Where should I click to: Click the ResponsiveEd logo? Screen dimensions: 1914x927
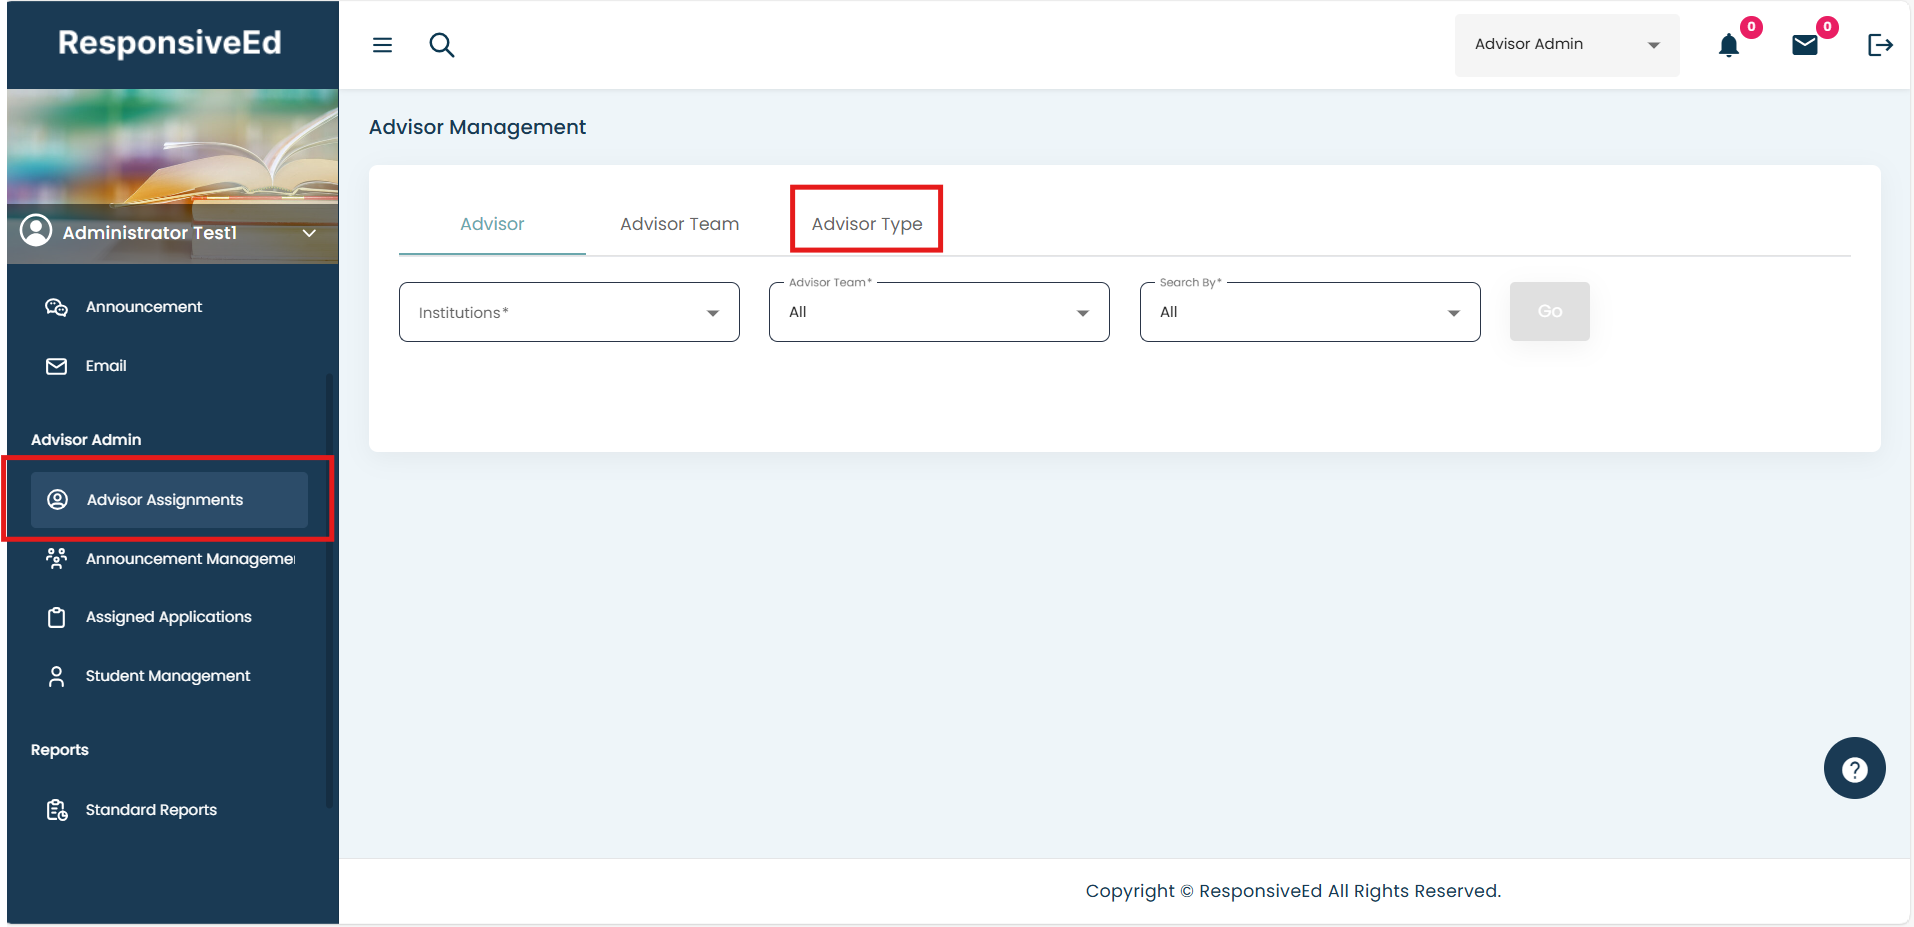(x=170, y=43)
